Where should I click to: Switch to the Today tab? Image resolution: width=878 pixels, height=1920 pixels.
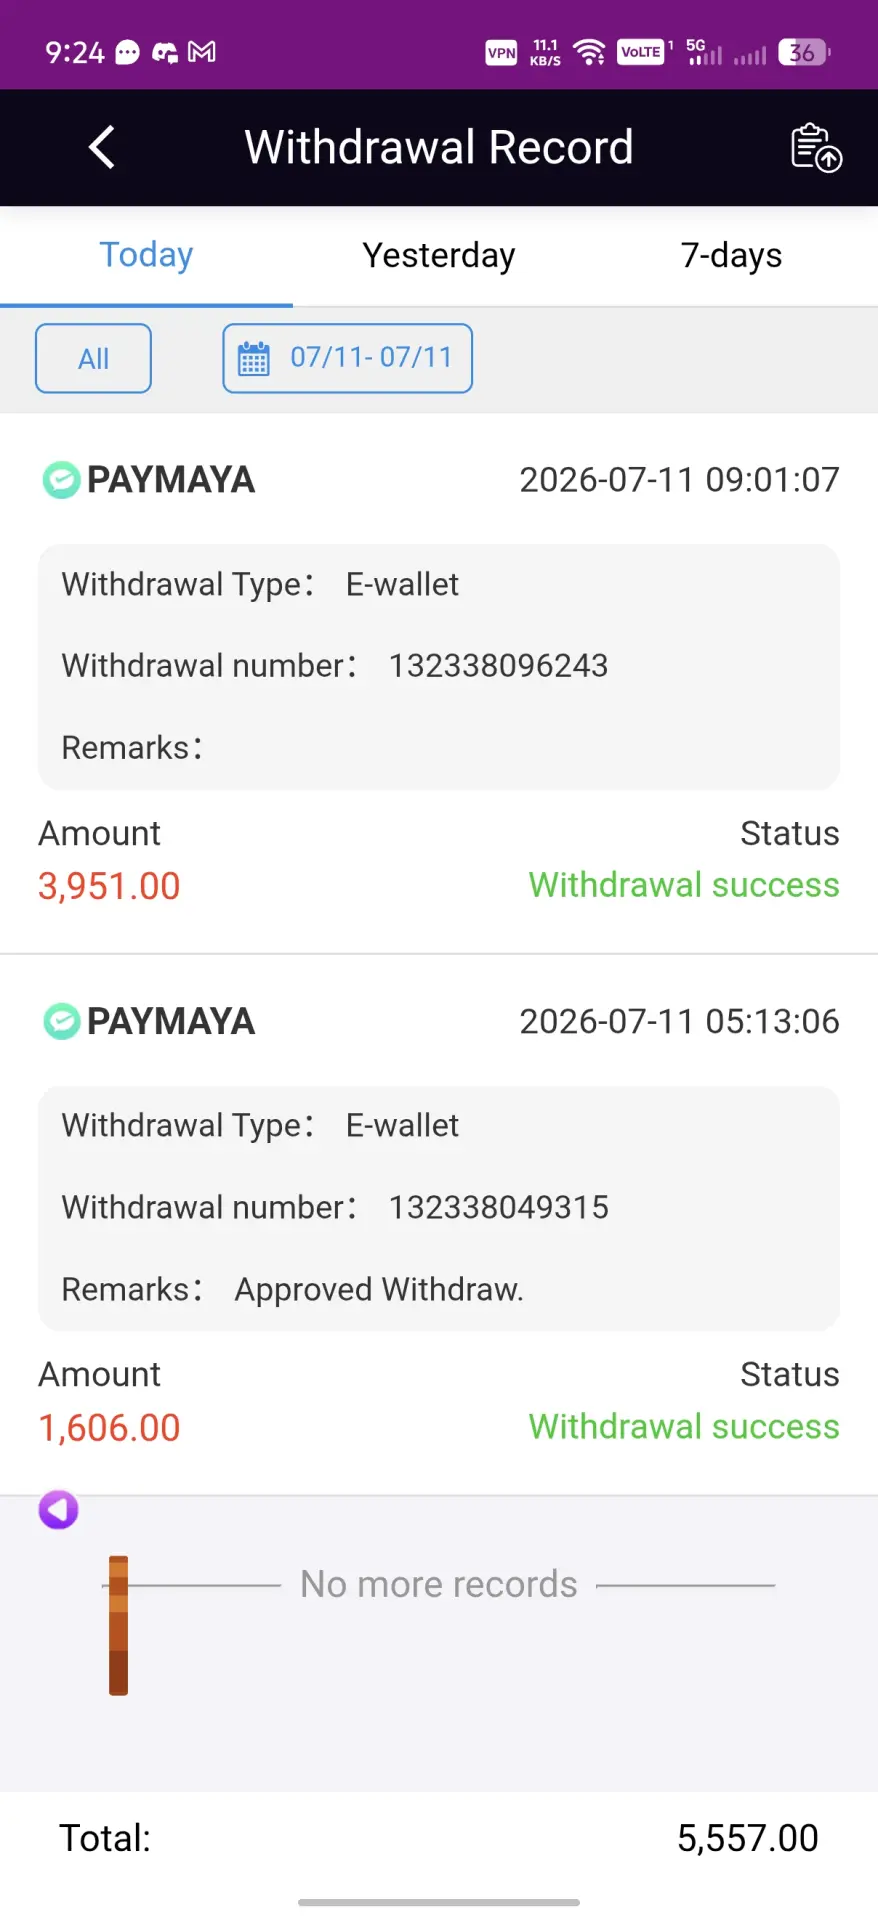146,255
